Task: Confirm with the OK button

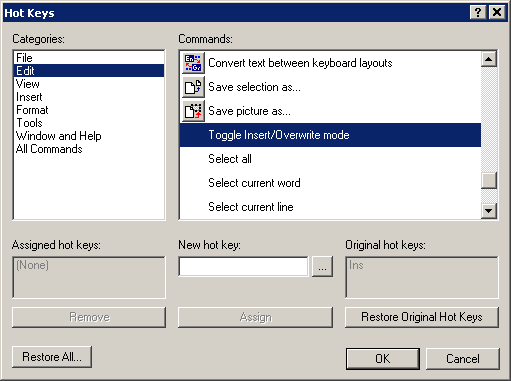Action: 383,359
